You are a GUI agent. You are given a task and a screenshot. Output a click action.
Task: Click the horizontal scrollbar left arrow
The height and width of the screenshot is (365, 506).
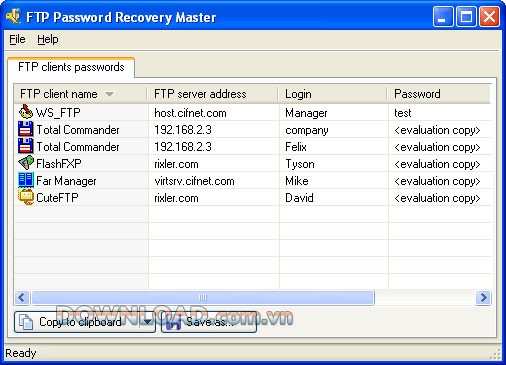coord(22,297)
